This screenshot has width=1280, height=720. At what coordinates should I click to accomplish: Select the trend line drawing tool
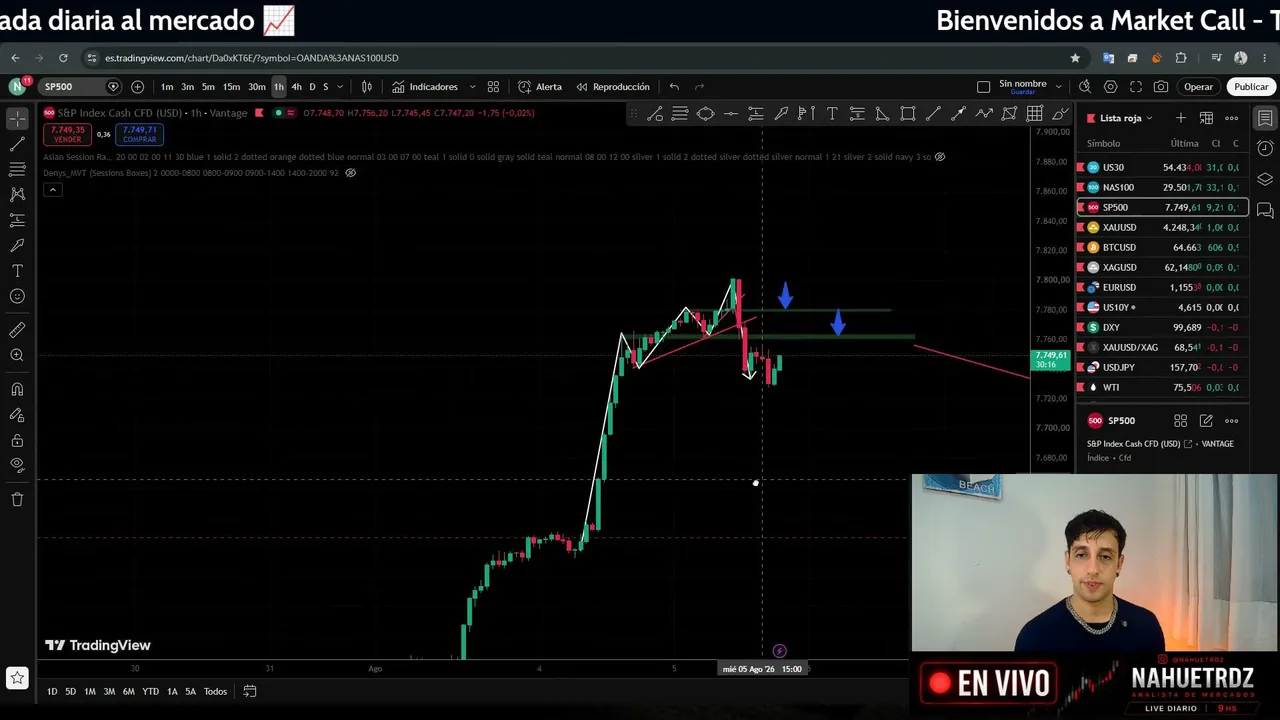coord(17,144)
